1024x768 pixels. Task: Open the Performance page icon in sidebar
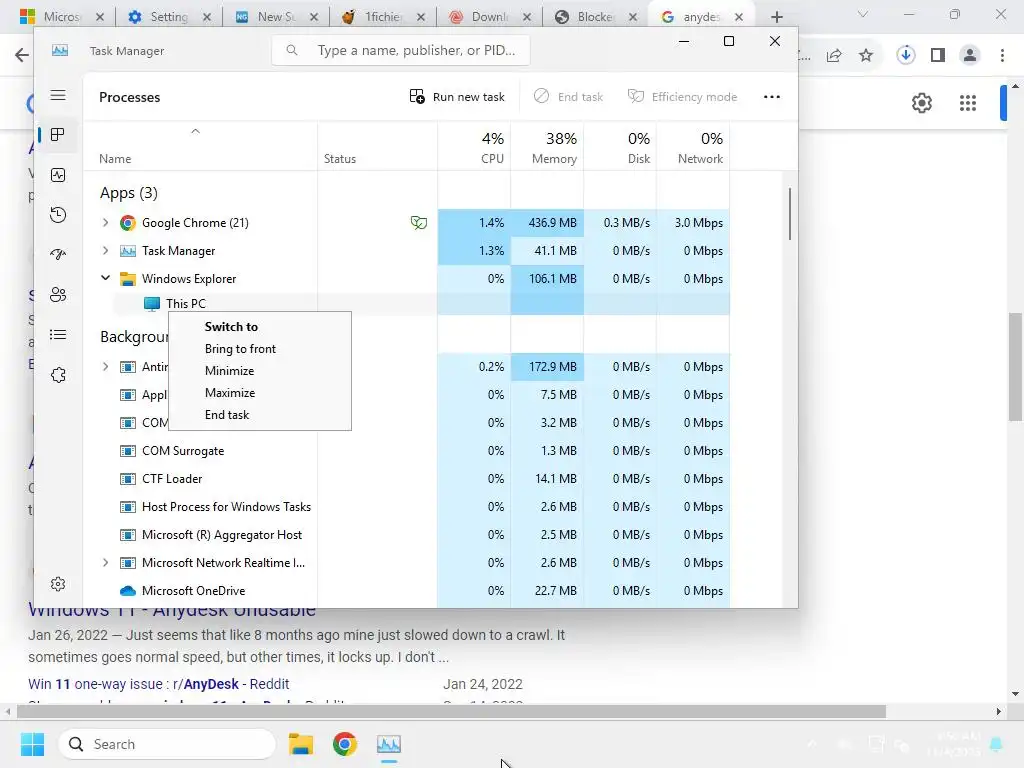(58, 175)
